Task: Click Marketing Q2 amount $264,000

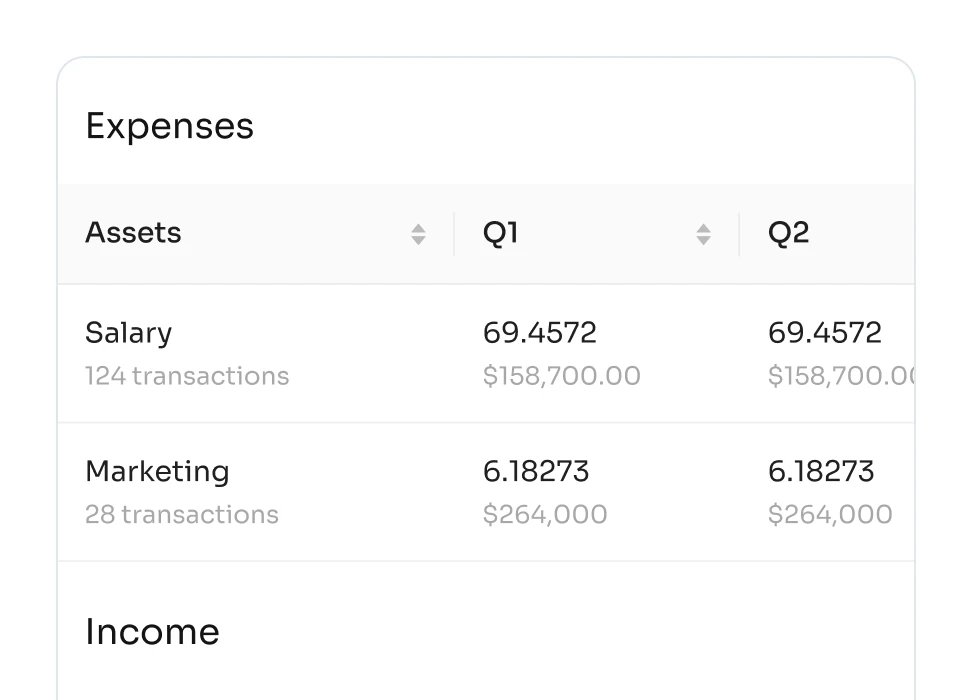Action: 829,514
